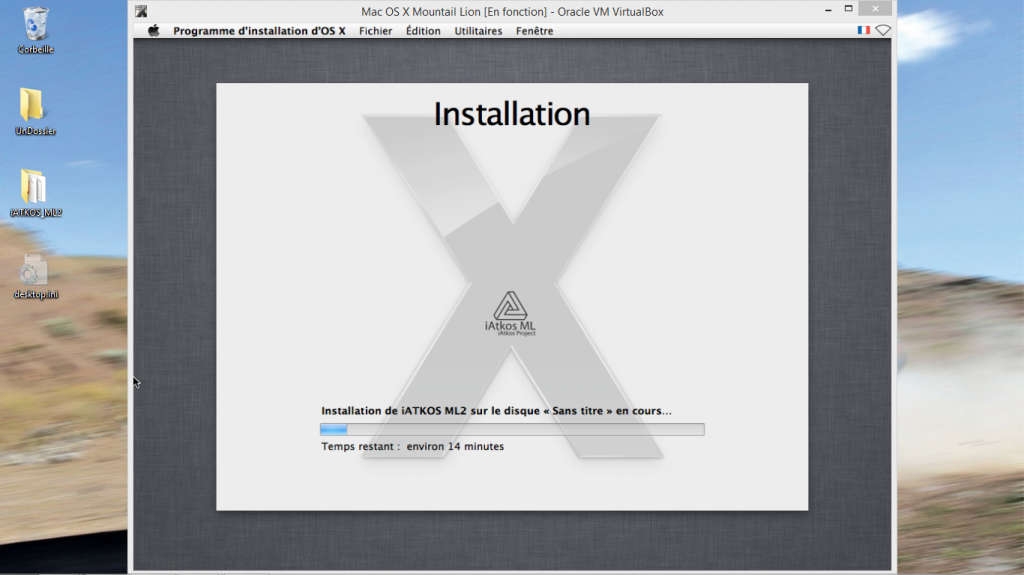
Task: Open the Programme d'installation d'OS X menu
Action: pyautogui.click(x=259, y=31)
